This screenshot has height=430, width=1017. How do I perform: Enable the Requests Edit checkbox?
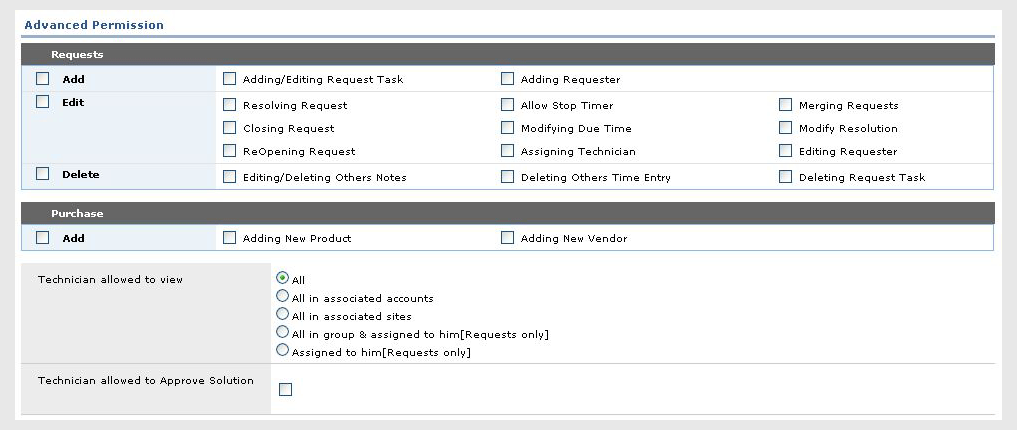pos(43,101)
